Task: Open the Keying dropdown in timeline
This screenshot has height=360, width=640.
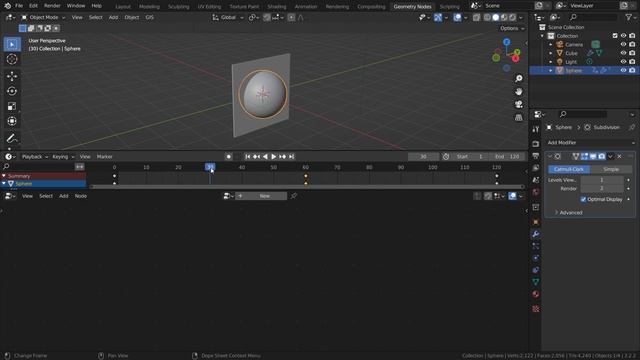Action: pyautogui.click(x=63, y=157)
